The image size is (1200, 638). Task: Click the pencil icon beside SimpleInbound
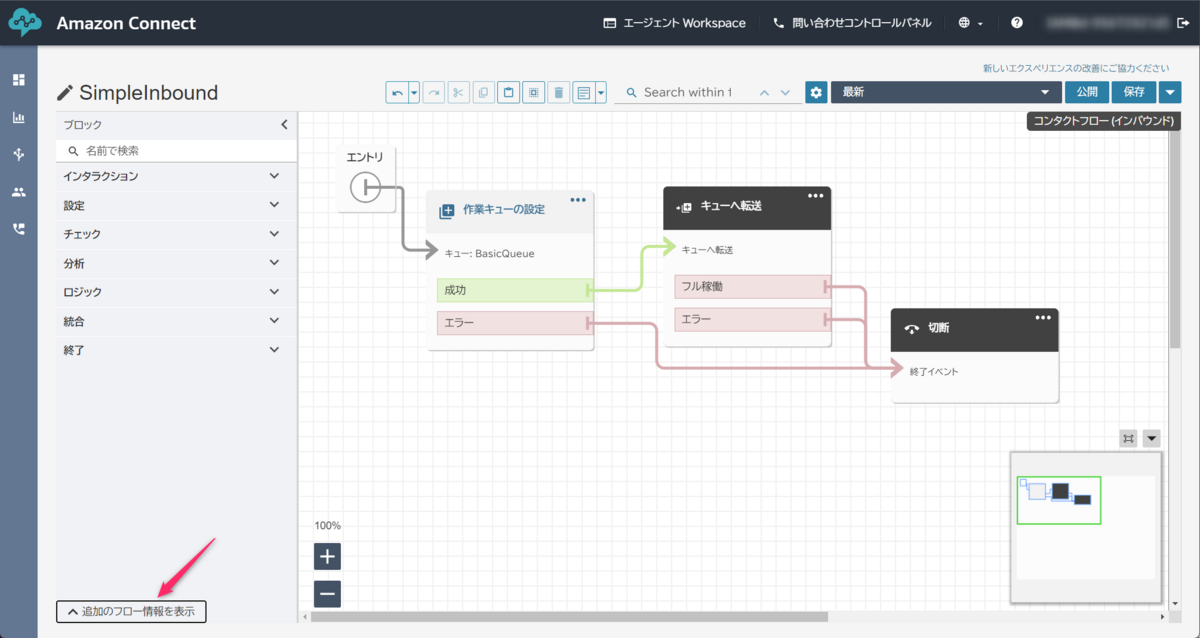[65, 93]
